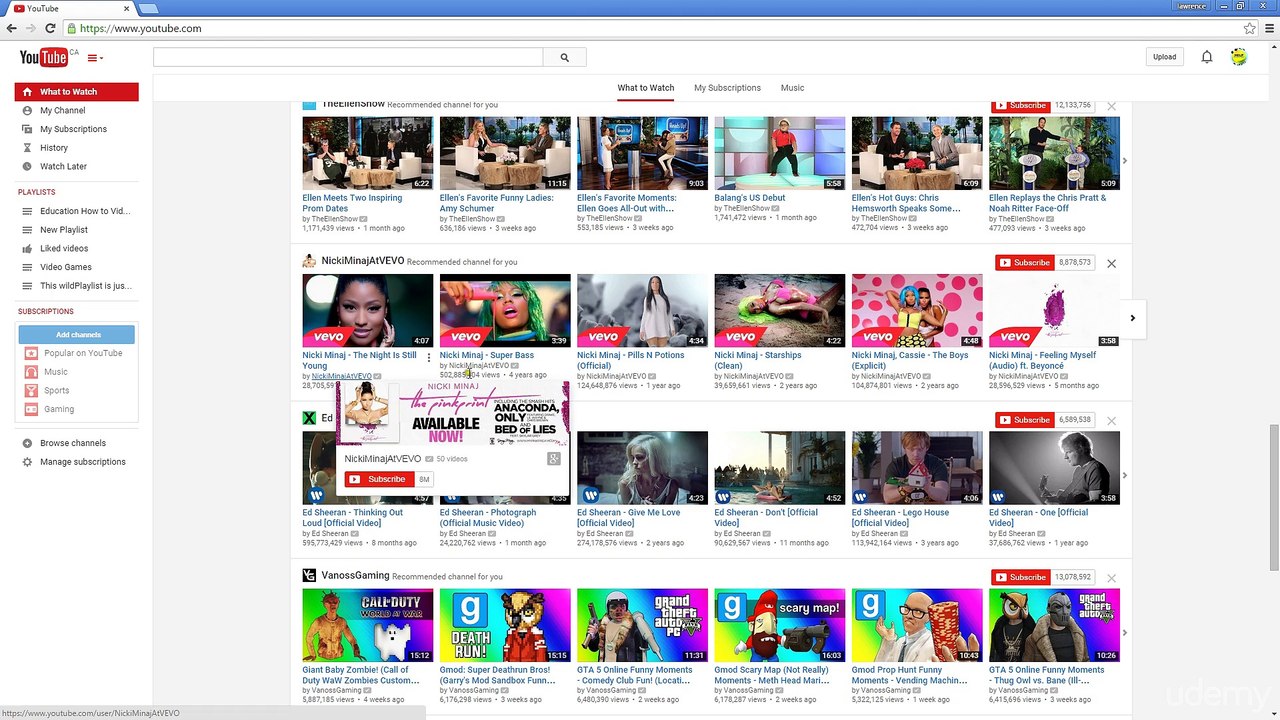Click VanossGaming channel avatar icon

pos(310,576)
